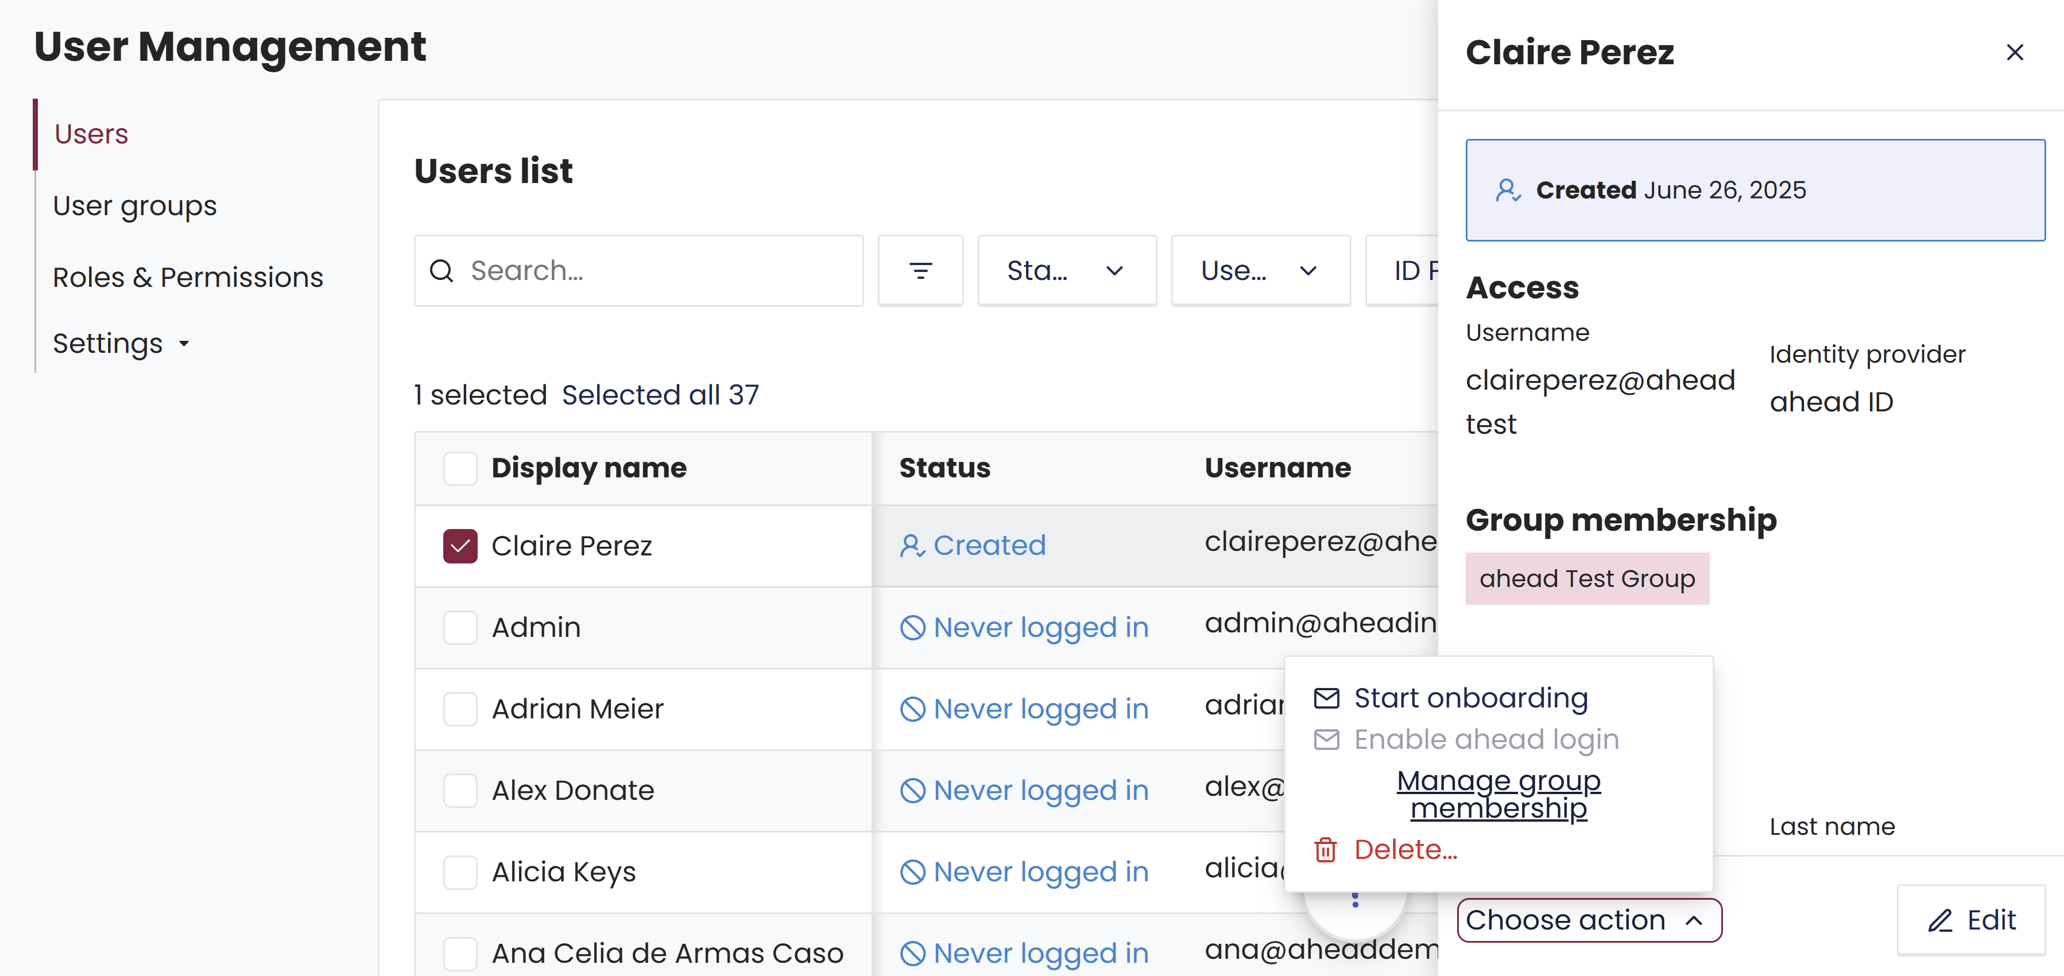Click the user icon in the Created banner
Screen dimensions: 2064x976
[x=1507, y=190]
